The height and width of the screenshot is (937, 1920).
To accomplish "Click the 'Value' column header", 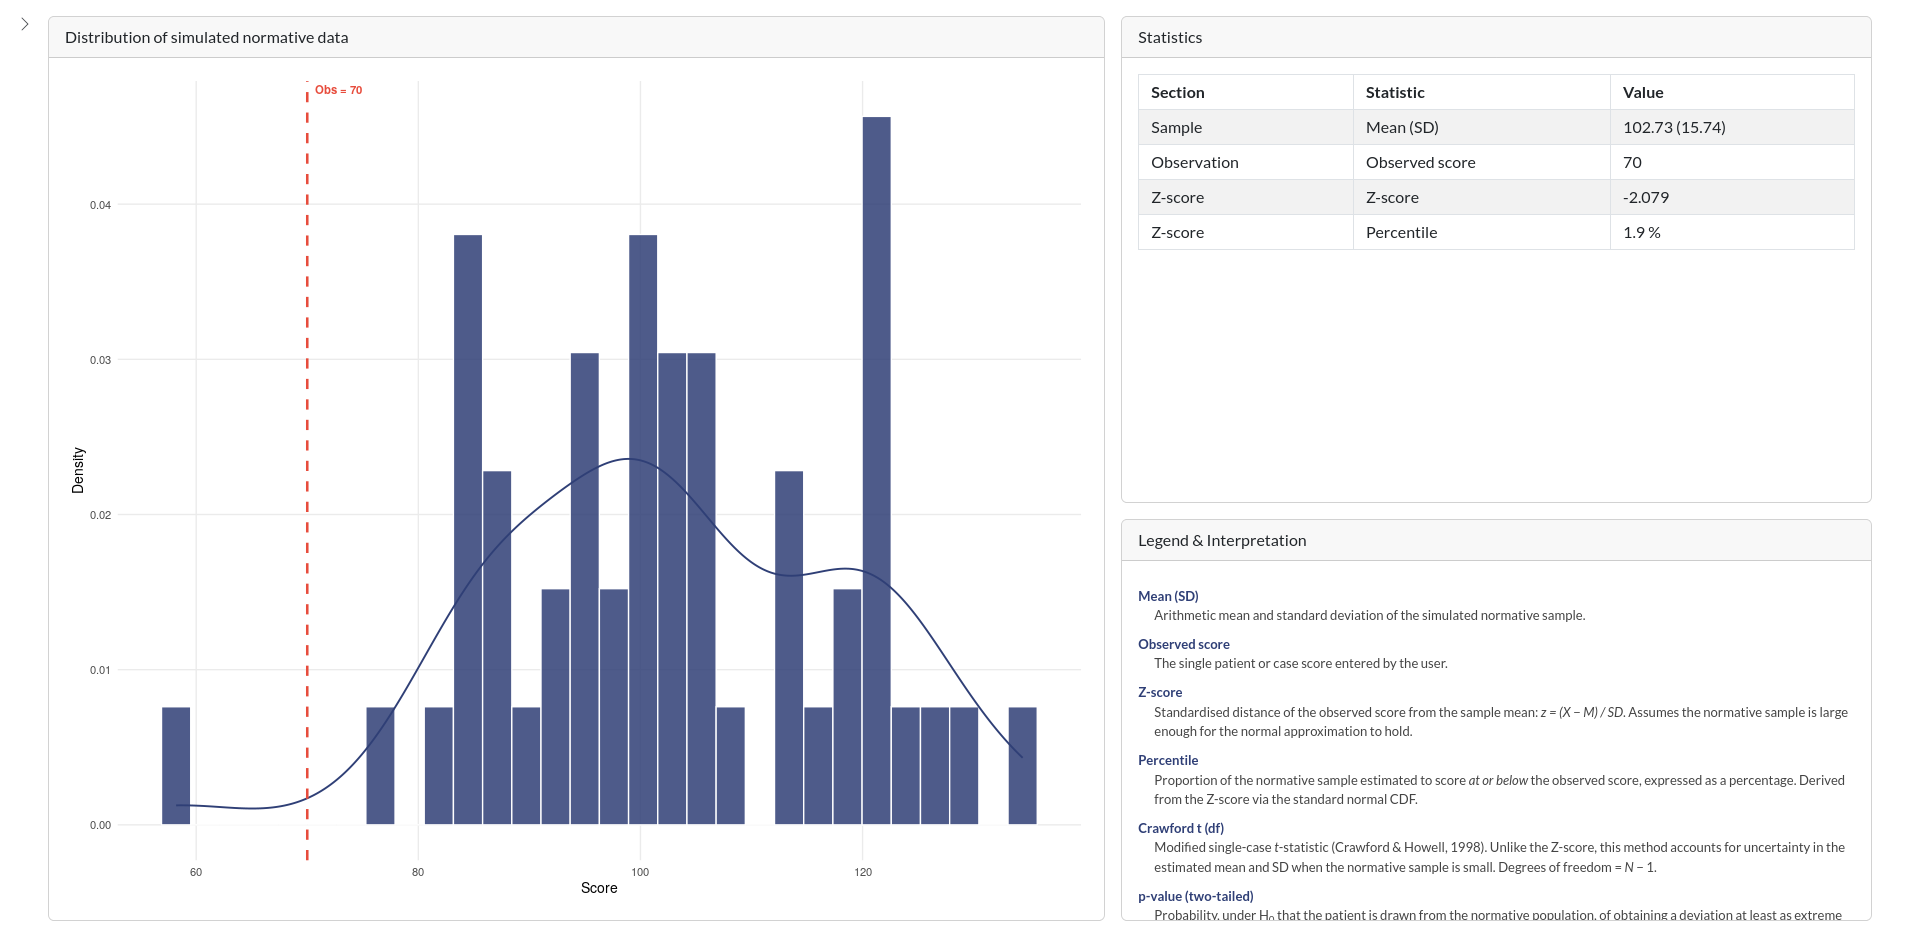I will pyautogui.click(x=1643, y=92).
